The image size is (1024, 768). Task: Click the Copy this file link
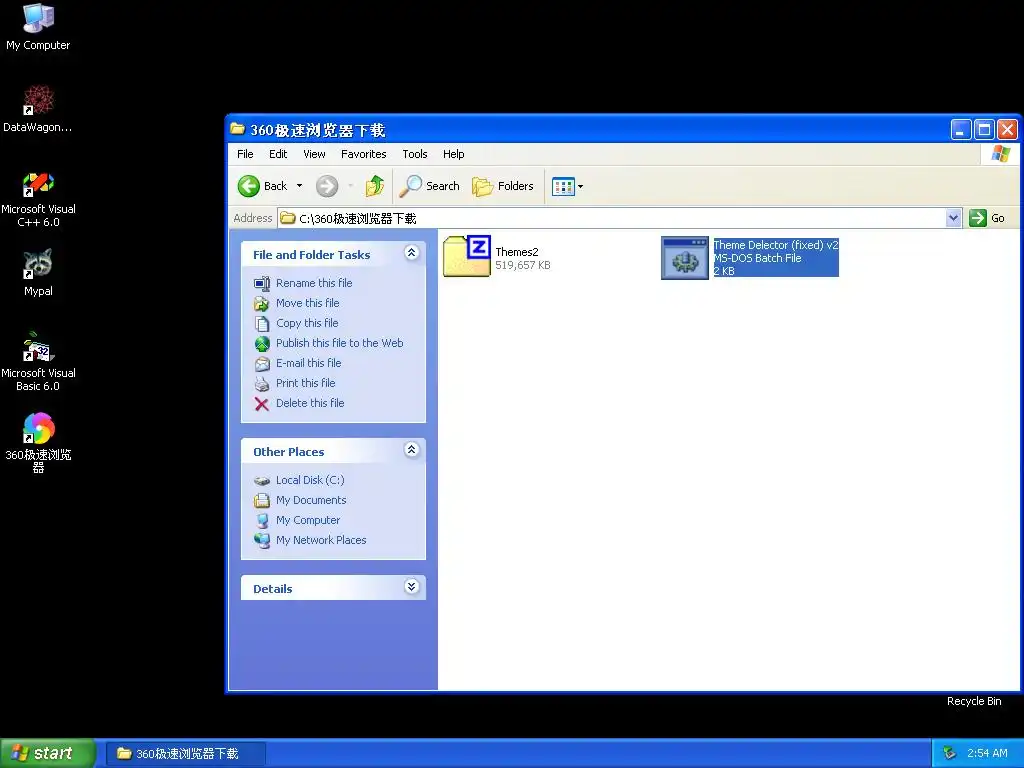pyautogui.click(x=307, y=323)
